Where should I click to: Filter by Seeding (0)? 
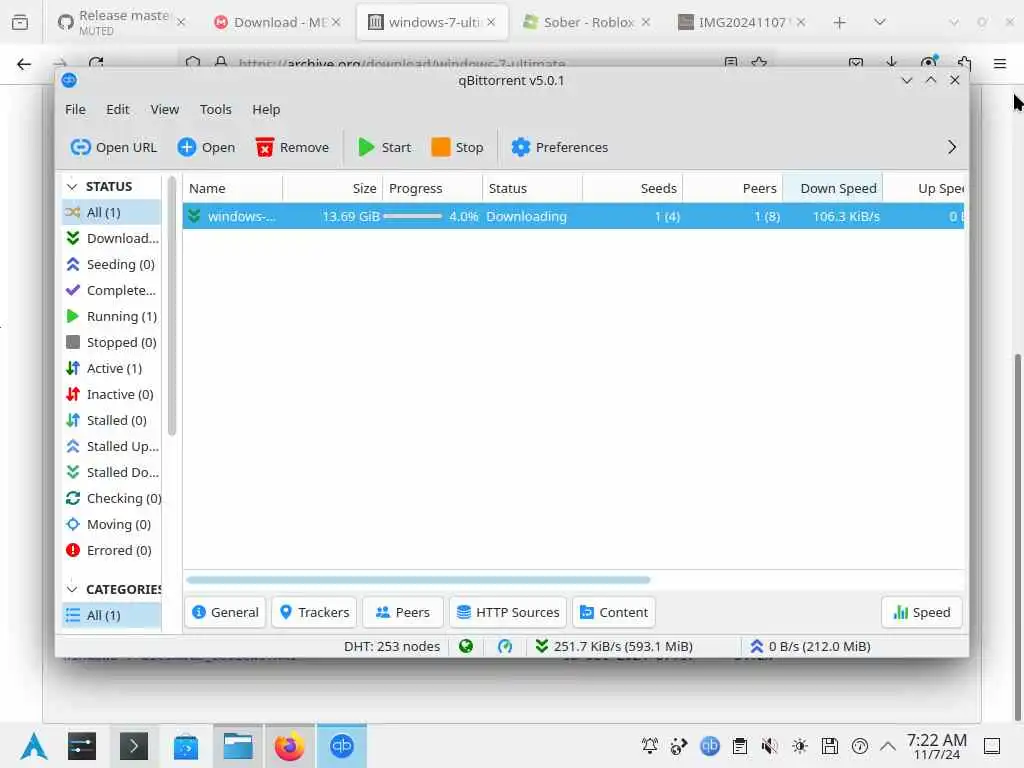pos(111,264)
